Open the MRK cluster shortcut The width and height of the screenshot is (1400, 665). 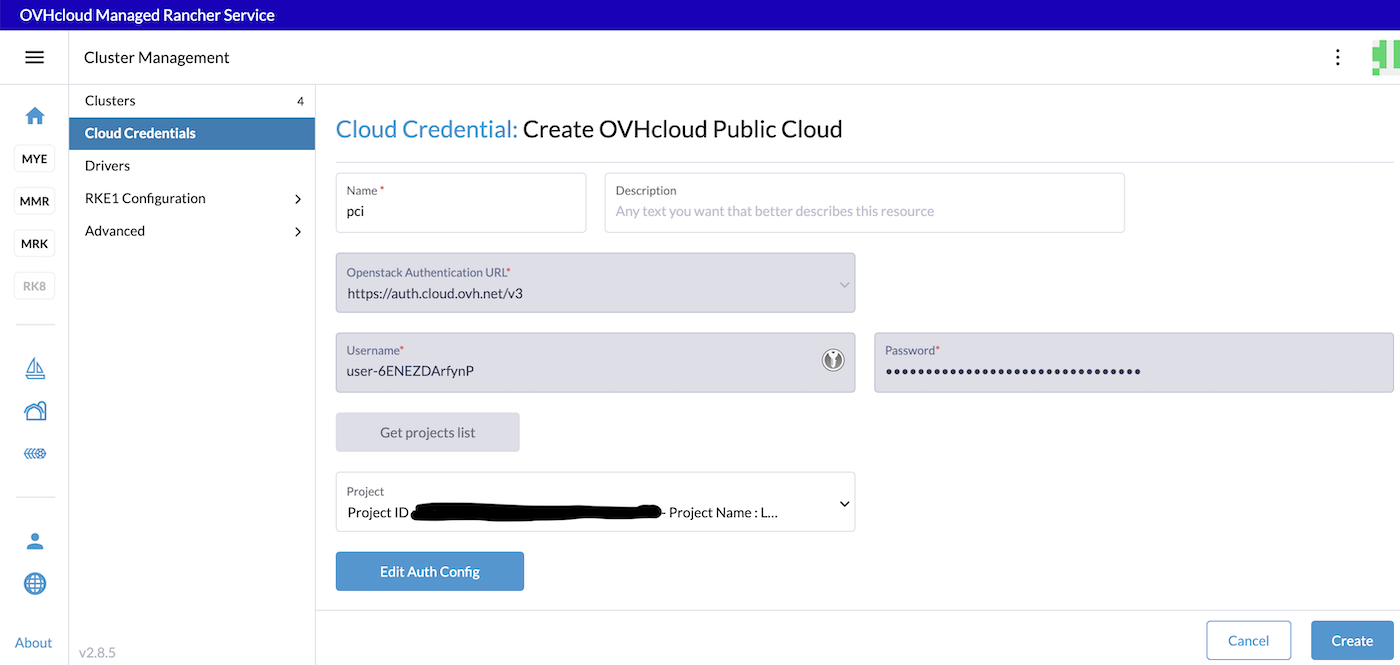[34, 242]
